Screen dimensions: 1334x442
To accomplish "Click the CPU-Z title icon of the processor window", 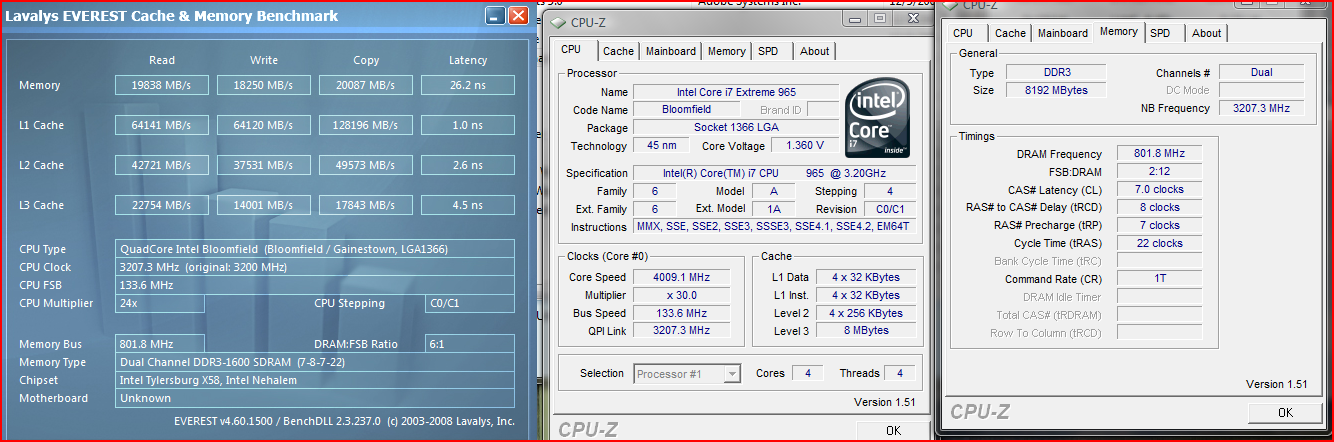I will tap(557, 22).
